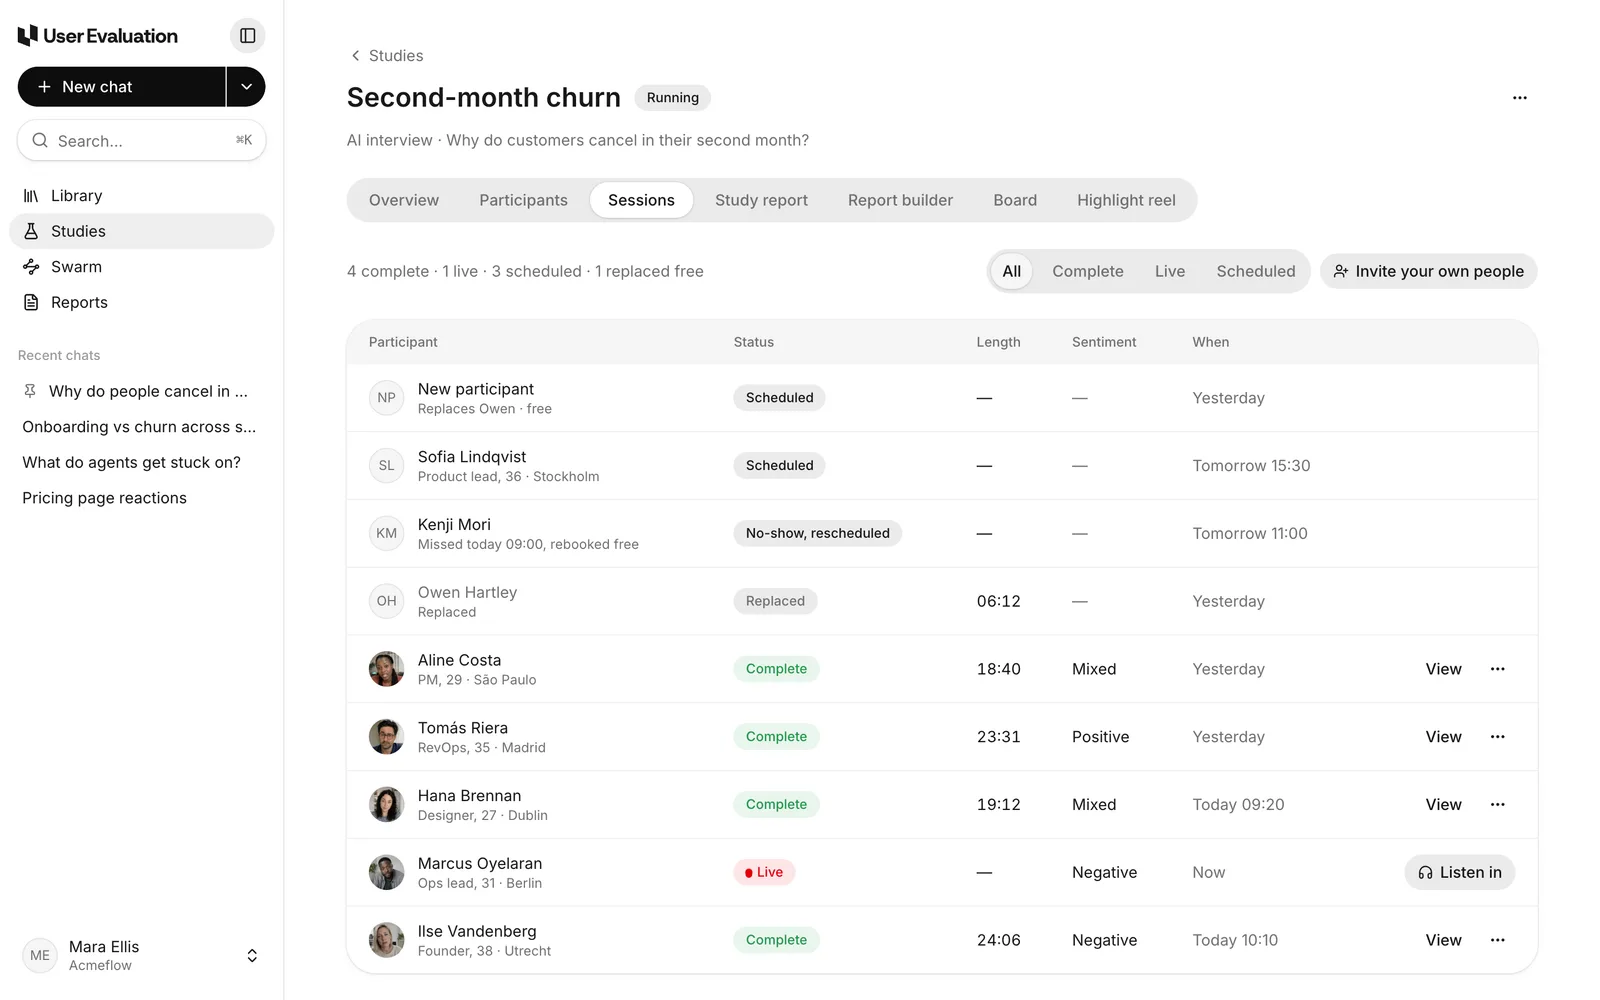1600x1000 pixels.
Task: Switch to the Highlight reel tab
Action: tap(1126, 200)
